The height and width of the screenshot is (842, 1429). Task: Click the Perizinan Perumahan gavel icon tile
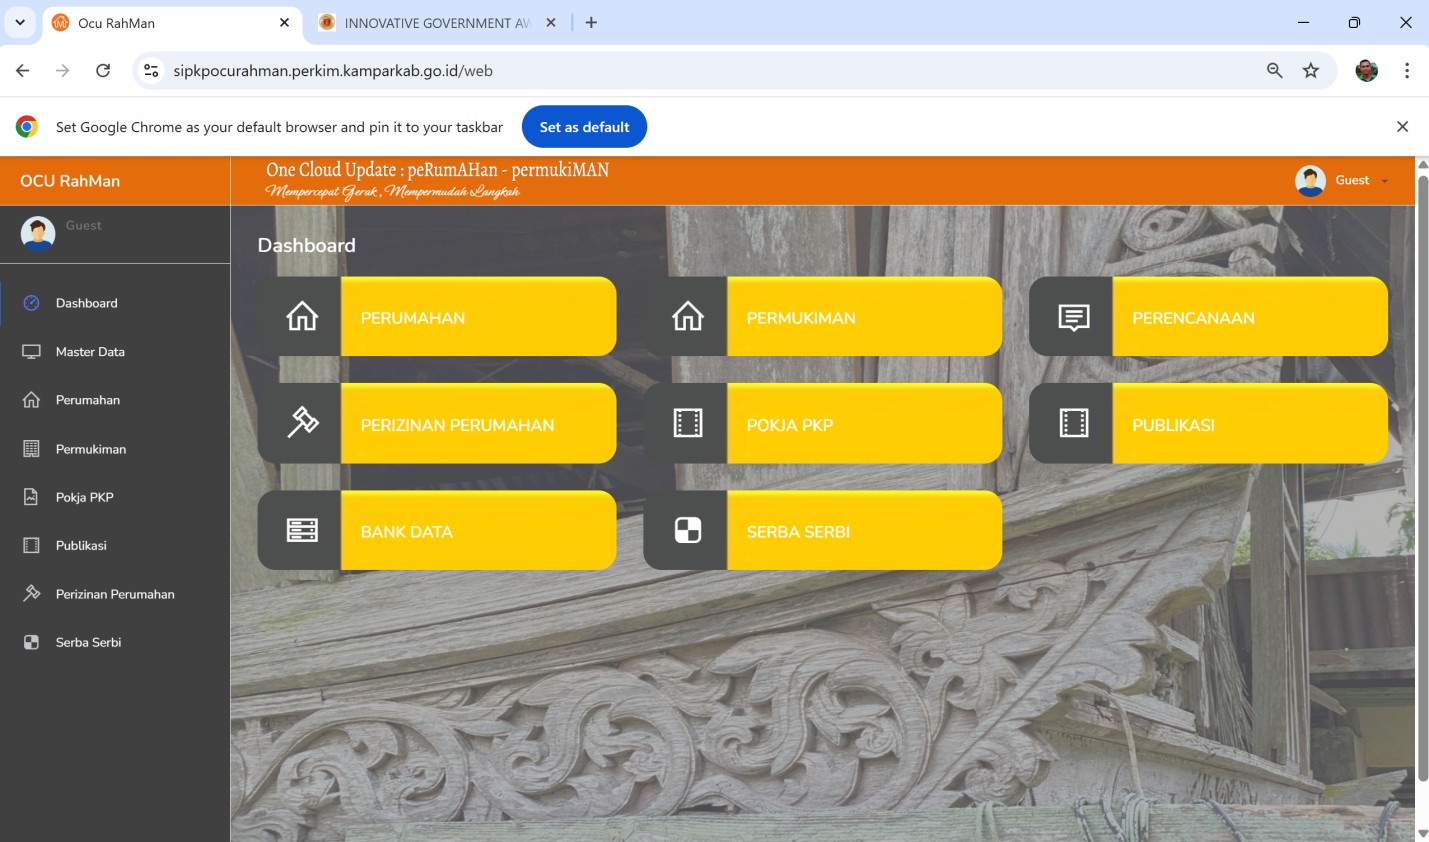301,424
